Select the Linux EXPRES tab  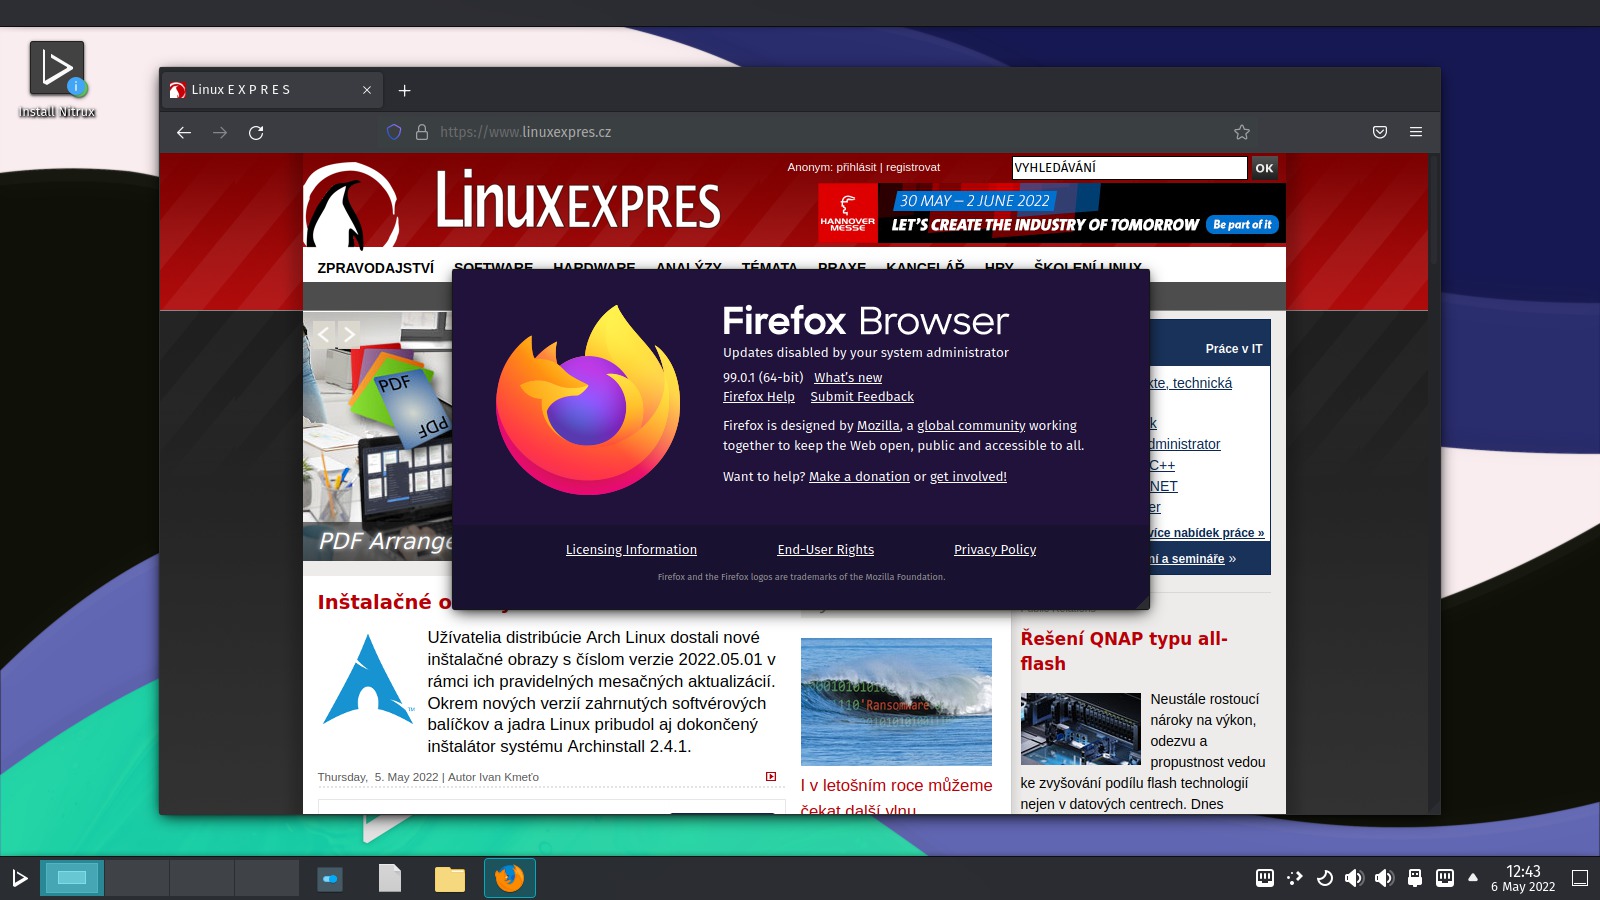pos(272,90)
